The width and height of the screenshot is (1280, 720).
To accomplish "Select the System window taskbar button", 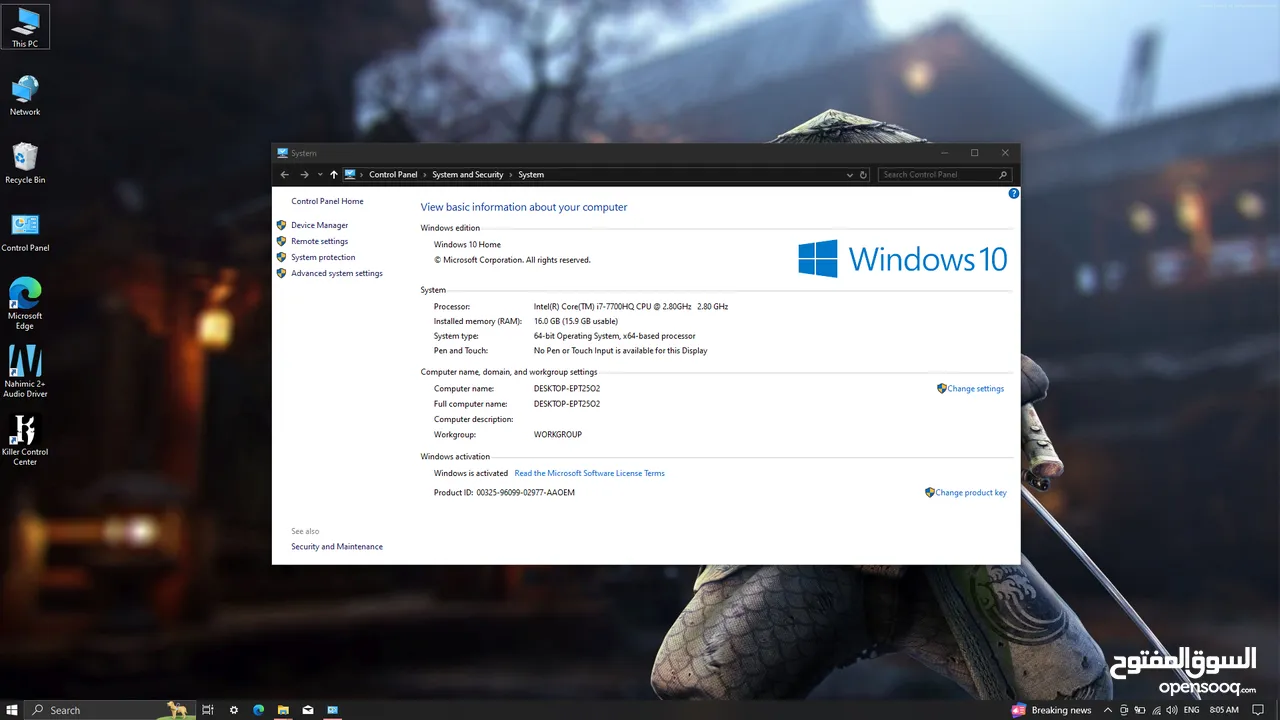I will (x=333, y=710).
